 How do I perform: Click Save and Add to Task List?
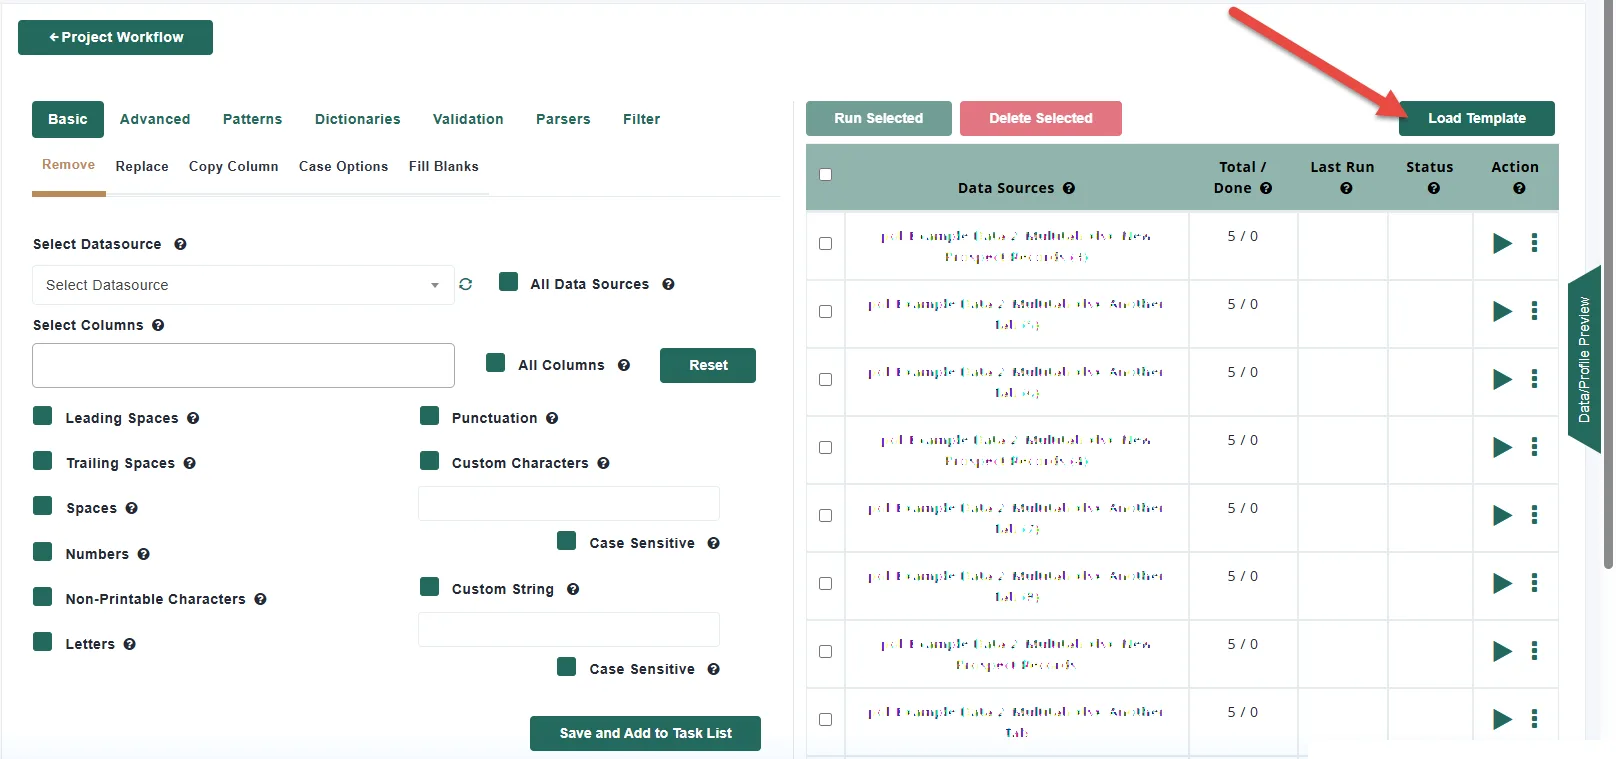(645, 733)
